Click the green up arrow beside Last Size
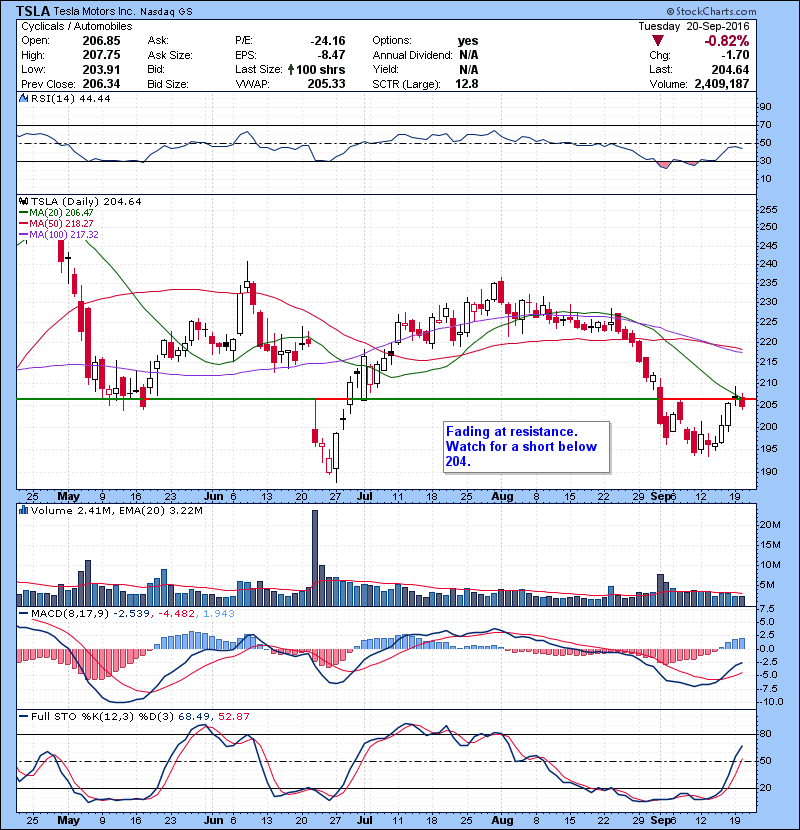Image resolution: width=800 pixels, height=830 pixels. tap(291, 69)
